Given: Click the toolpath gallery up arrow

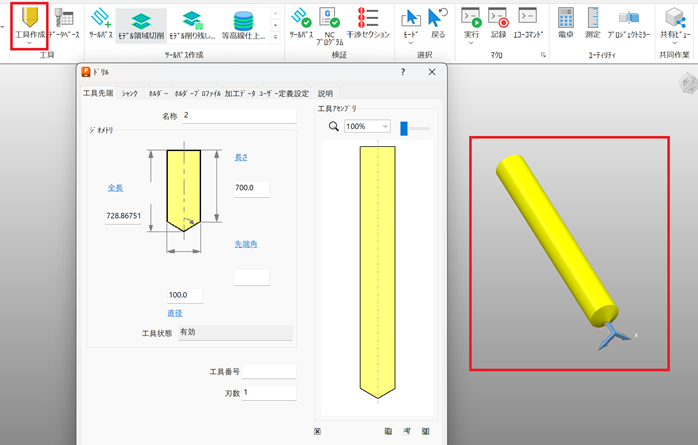Looking at the screenshot, I should click(276, 14).
